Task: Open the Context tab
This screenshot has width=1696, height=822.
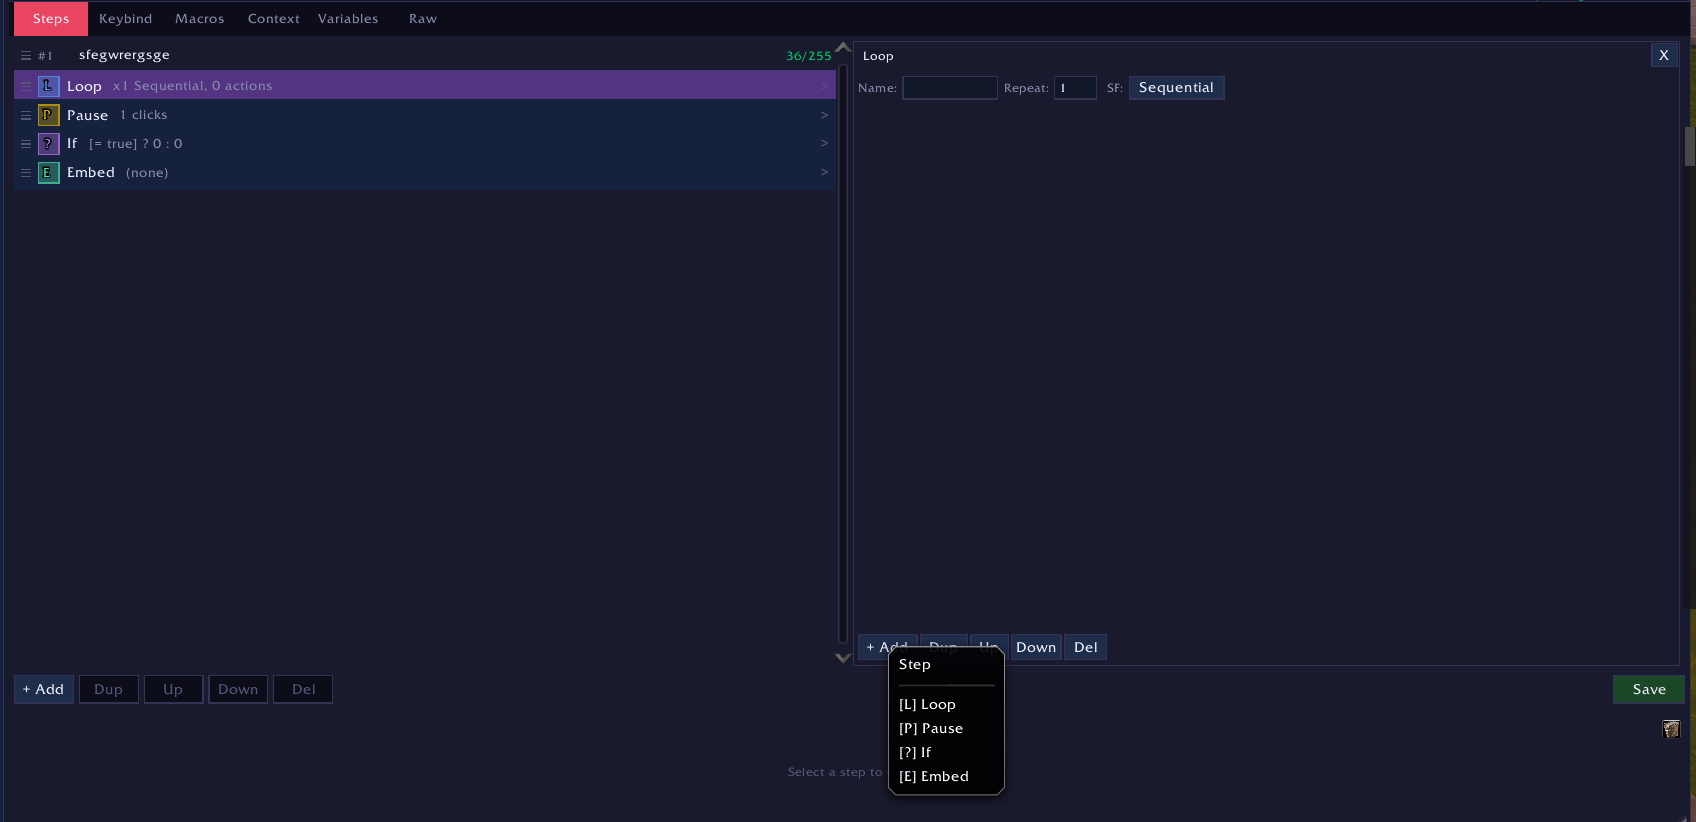Action: point(274,19)
